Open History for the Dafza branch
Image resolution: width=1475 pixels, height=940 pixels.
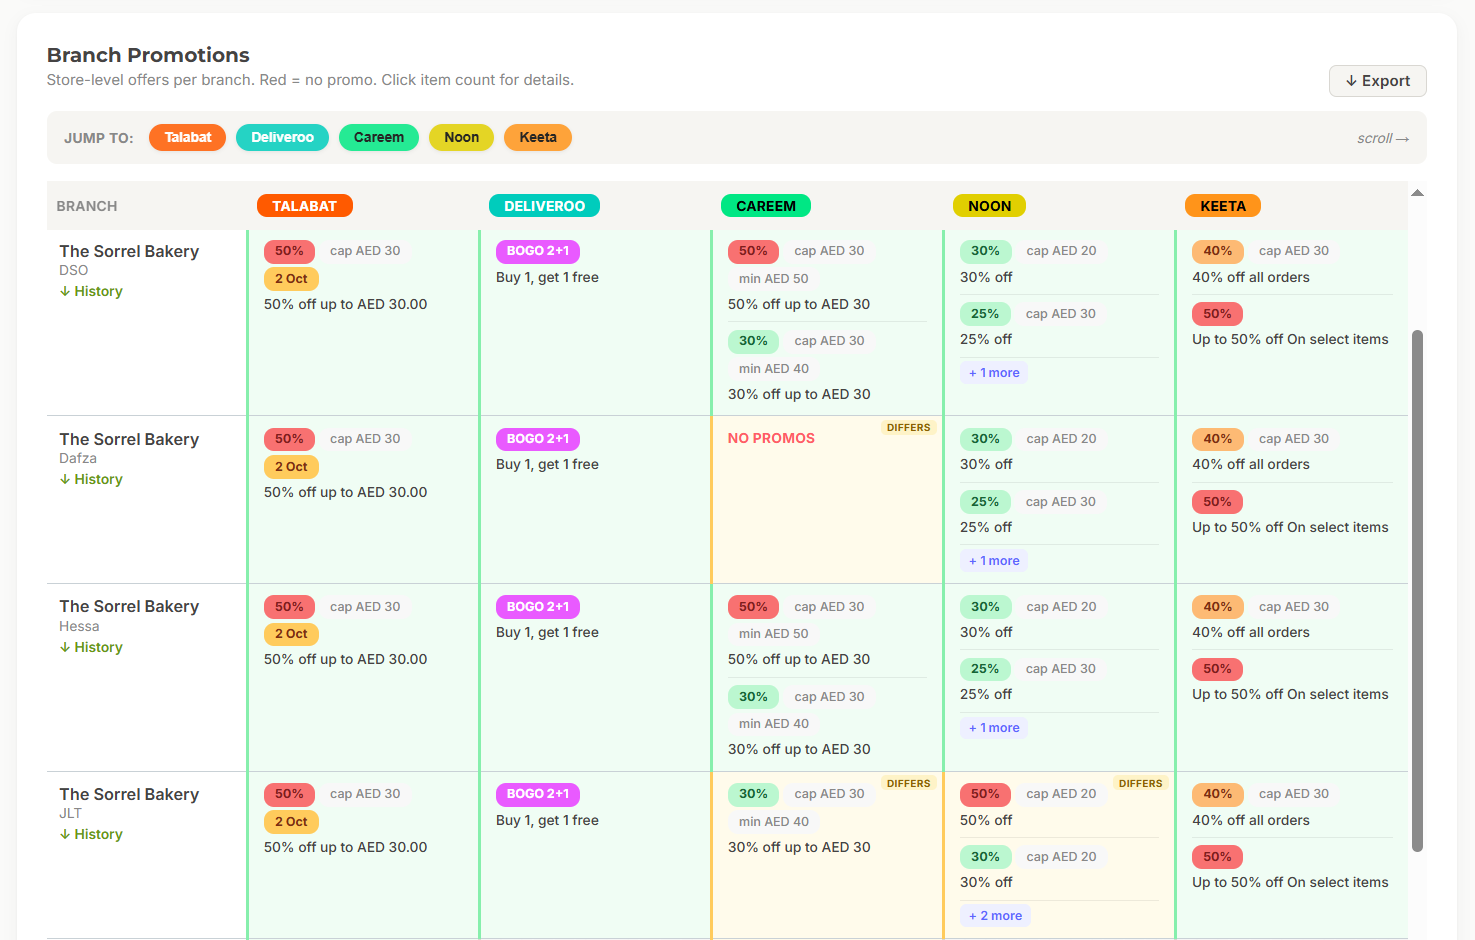pos(91,479)
